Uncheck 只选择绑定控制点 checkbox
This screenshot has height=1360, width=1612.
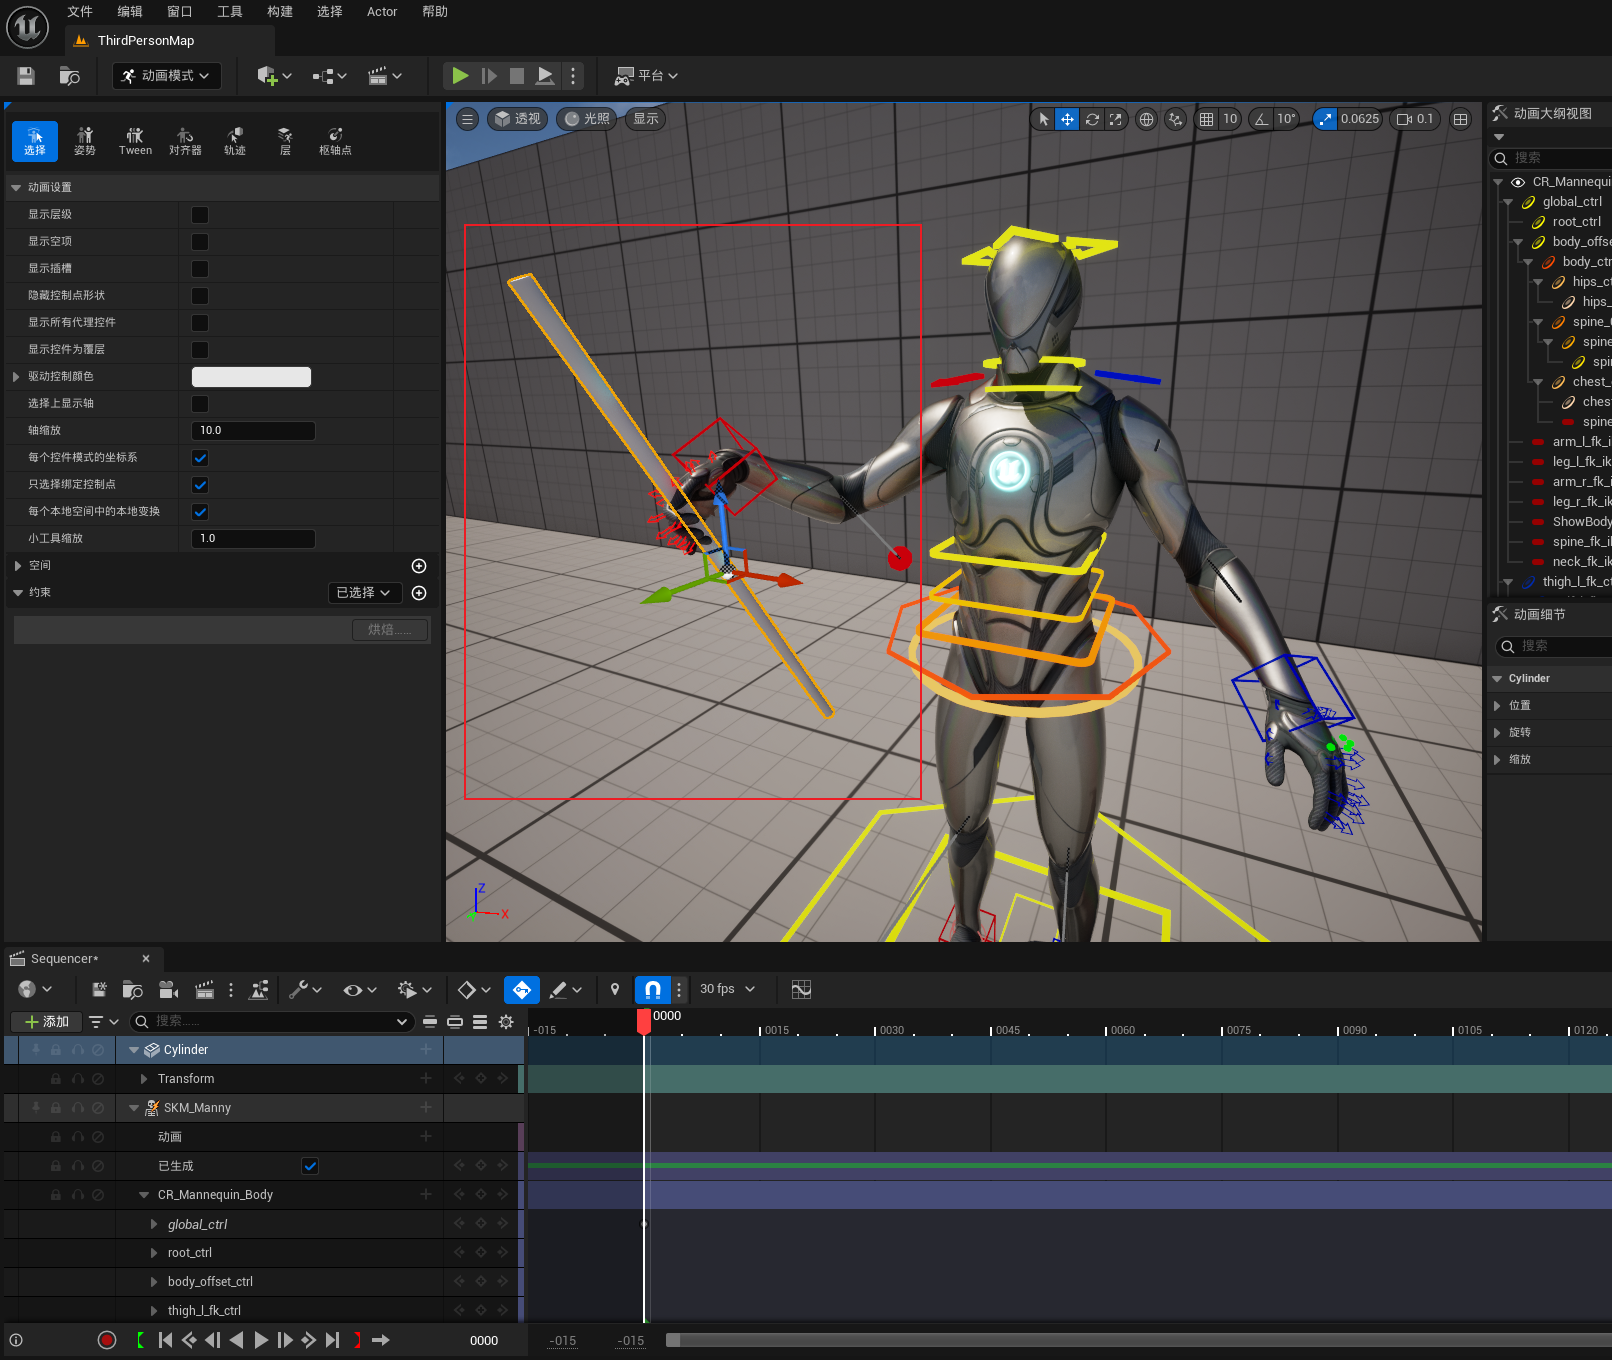pyautogui.click(x=200, y=485)
